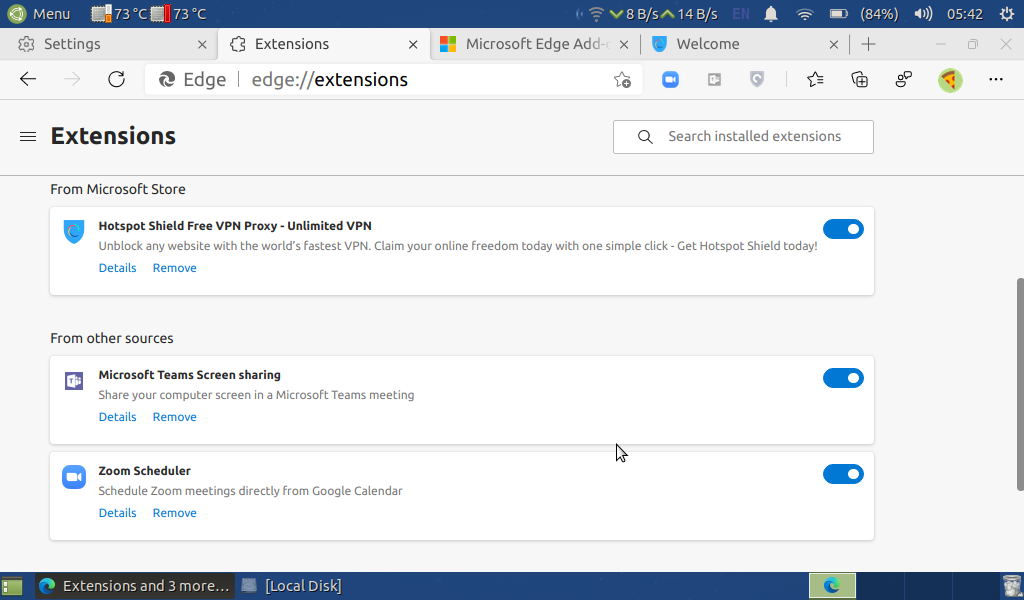
Task: Remove Zoom Scheduler extension
Action: [174, 513]
